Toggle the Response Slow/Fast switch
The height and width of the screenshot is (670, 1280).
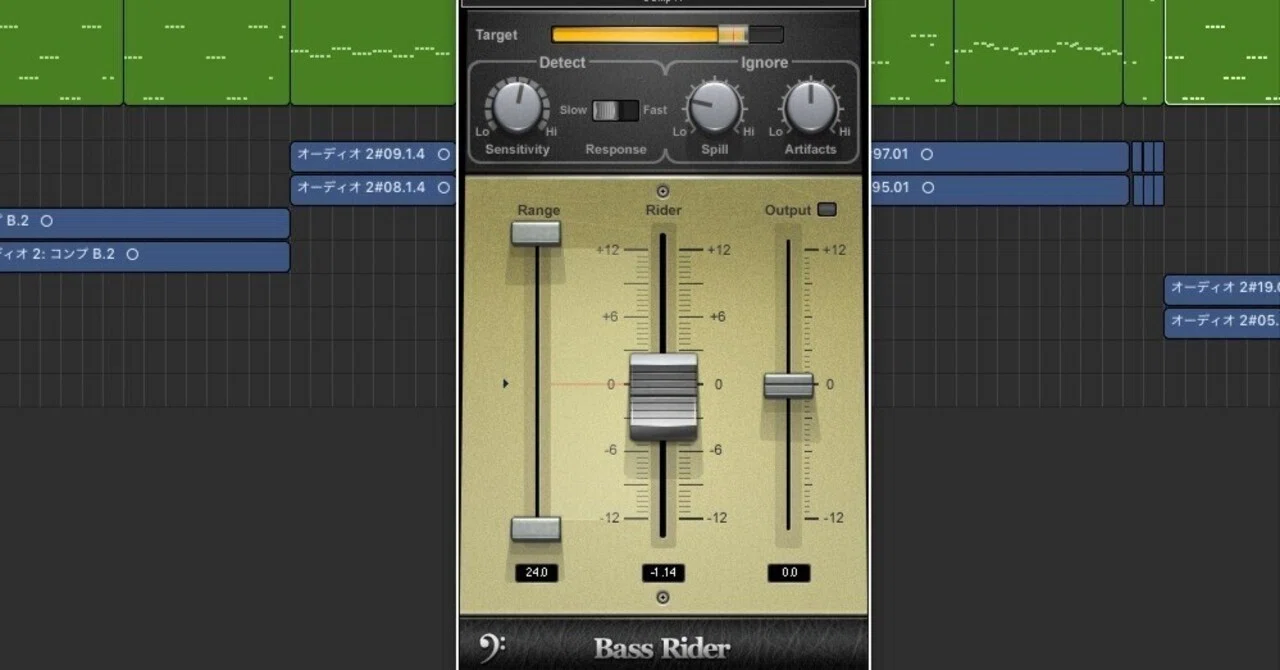tap(615, 110)
